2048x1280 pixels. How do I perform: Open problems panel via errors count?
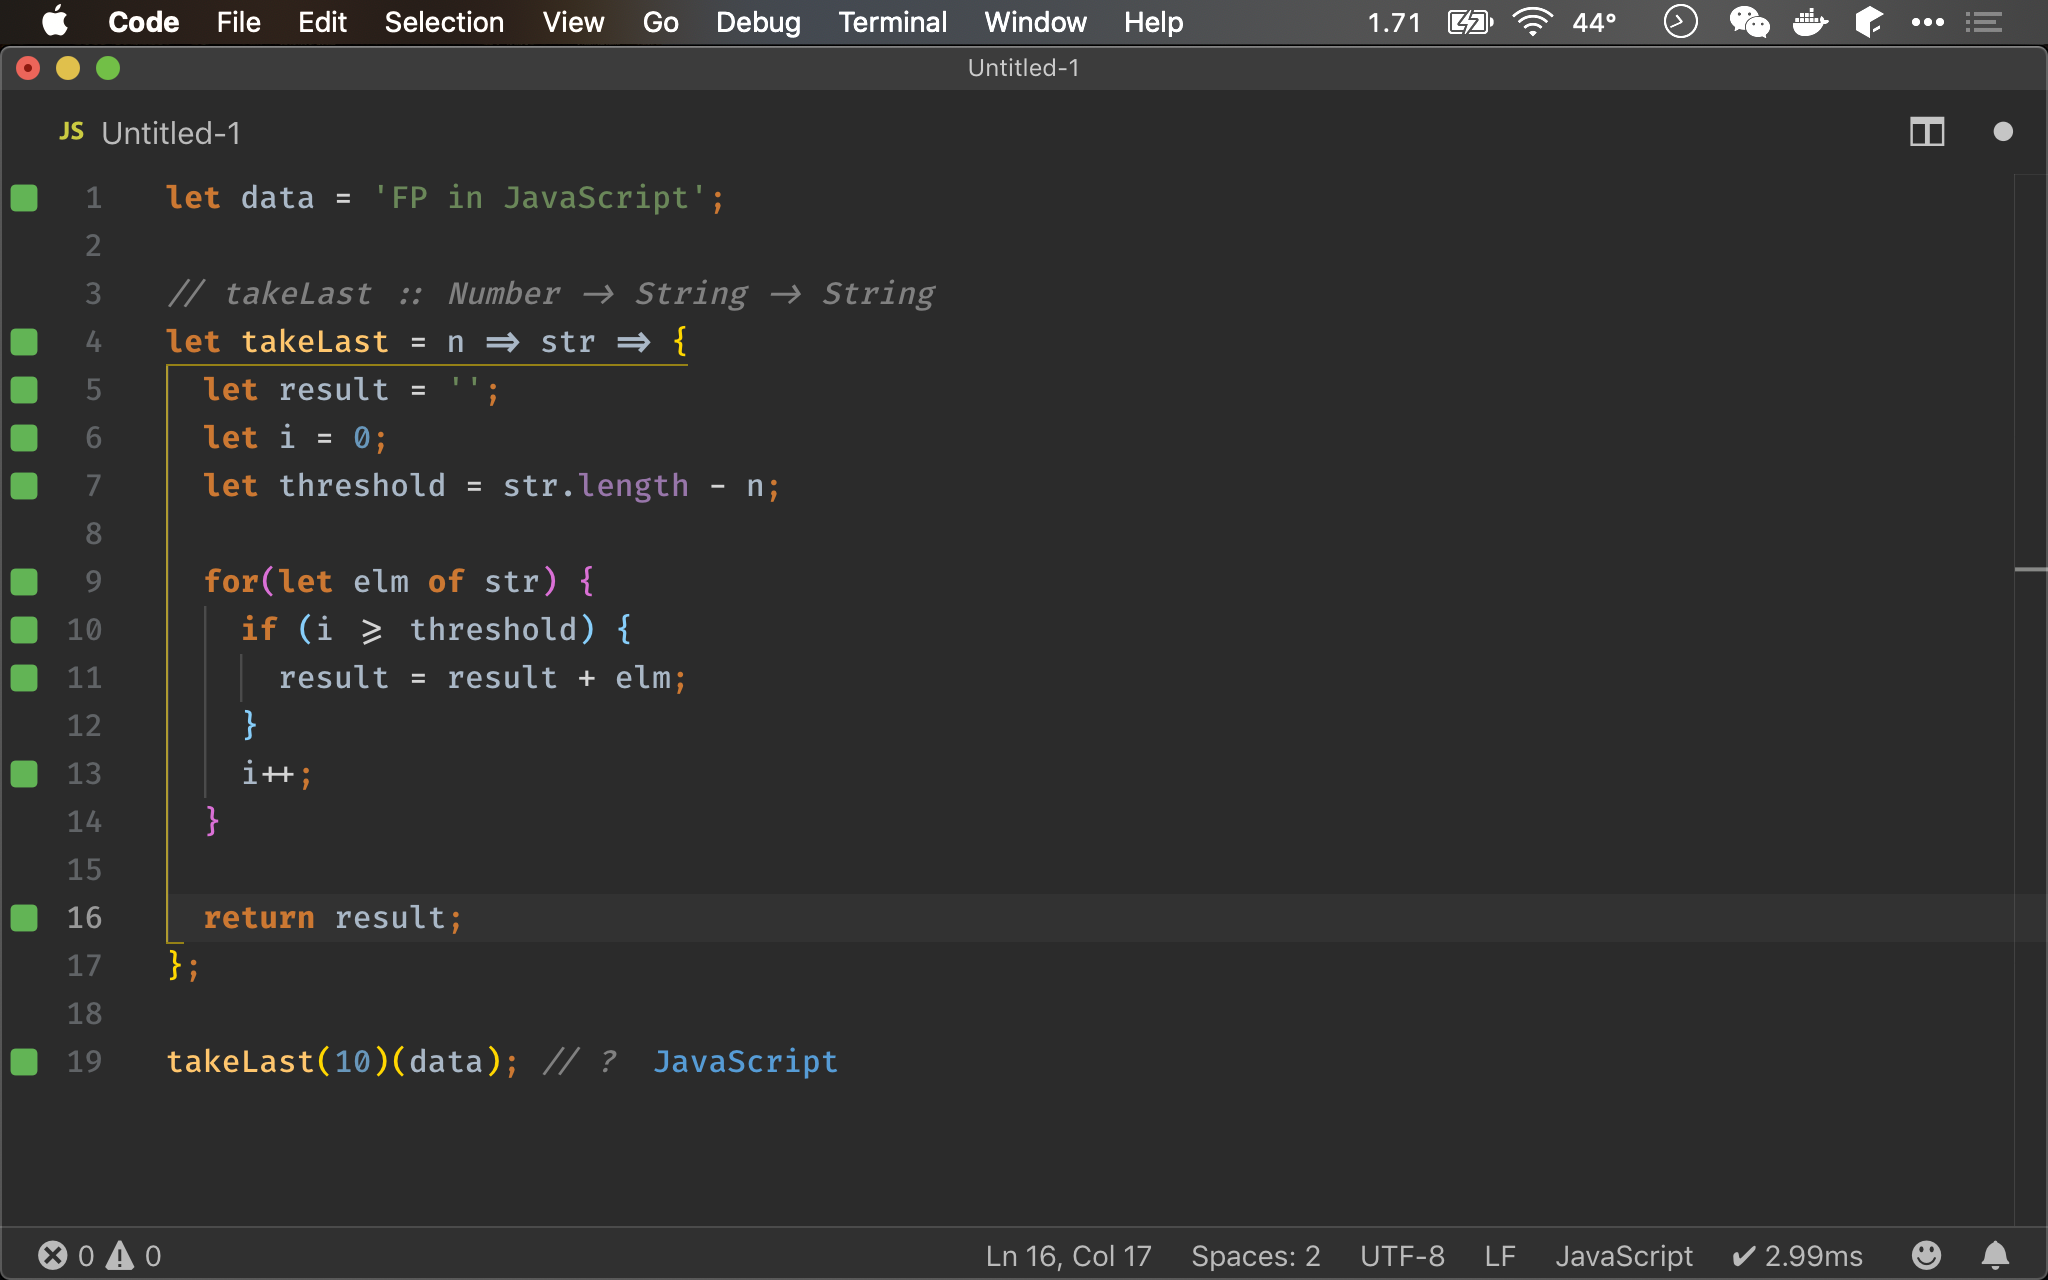(66, 1256)
